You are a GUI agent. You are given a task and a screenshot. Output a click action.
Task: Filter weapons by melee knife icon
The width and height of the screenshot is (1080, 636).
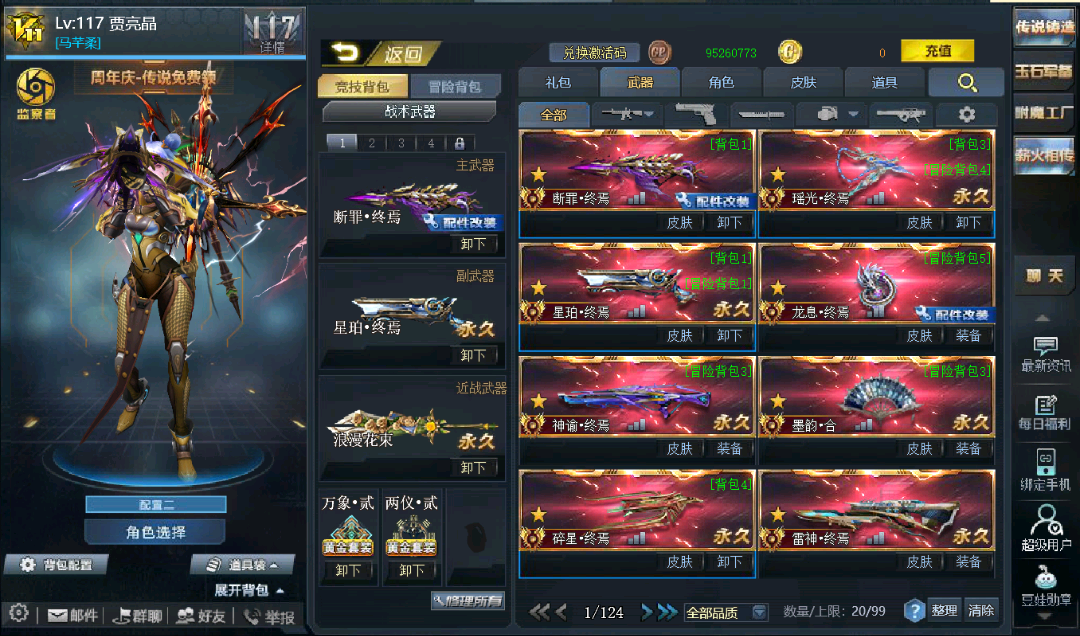tap(760, 114)
